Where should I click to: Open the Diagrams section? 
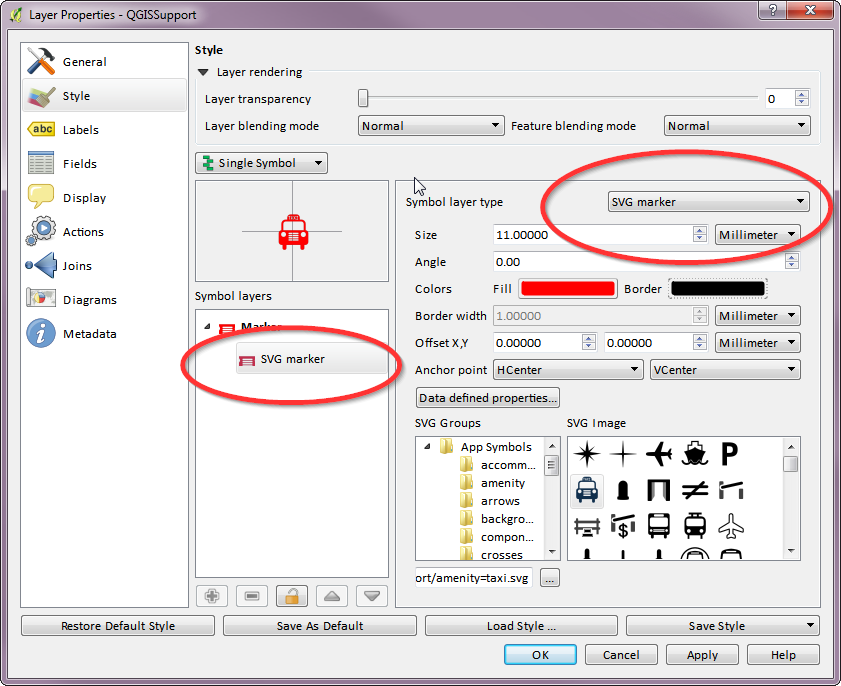pos(105,300)
